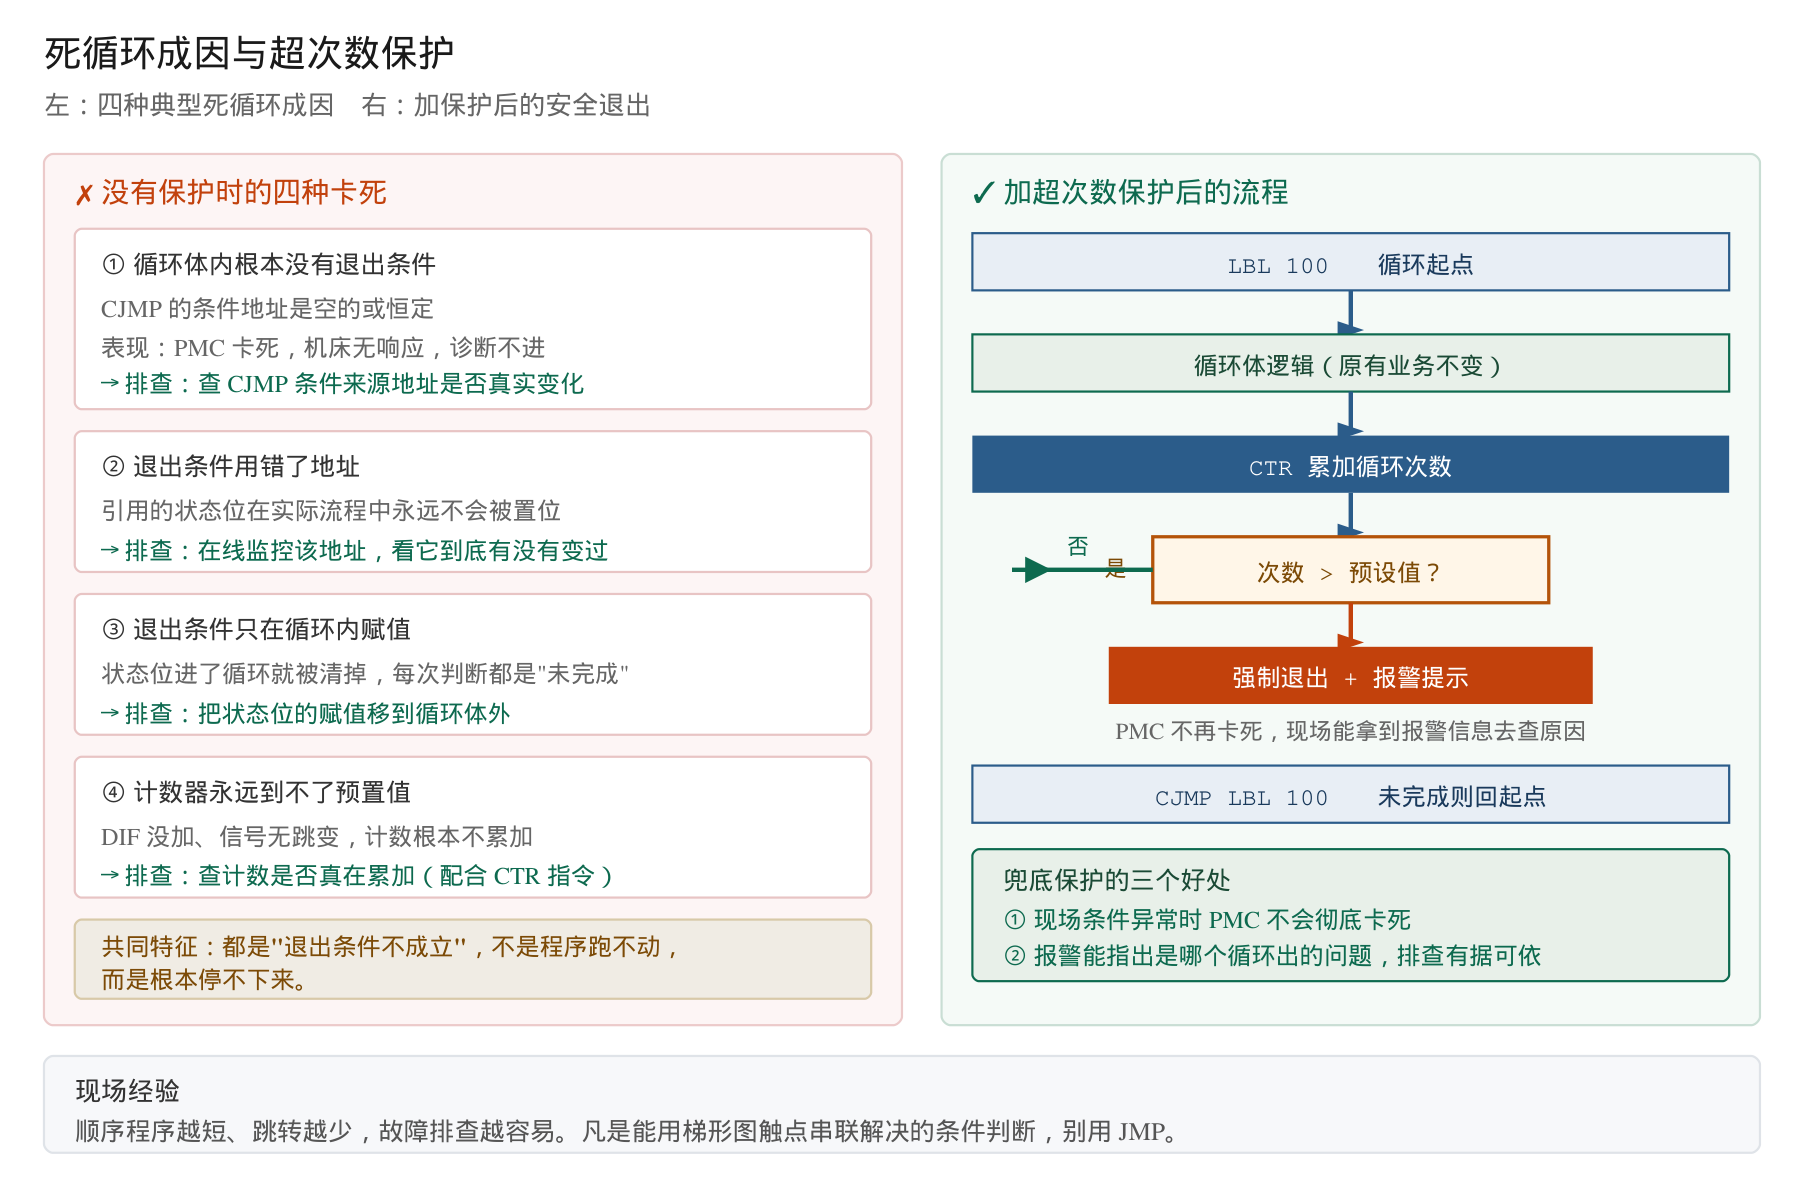Click the green ✓ check icon
1804x1188 pixels.
(983, 193)
